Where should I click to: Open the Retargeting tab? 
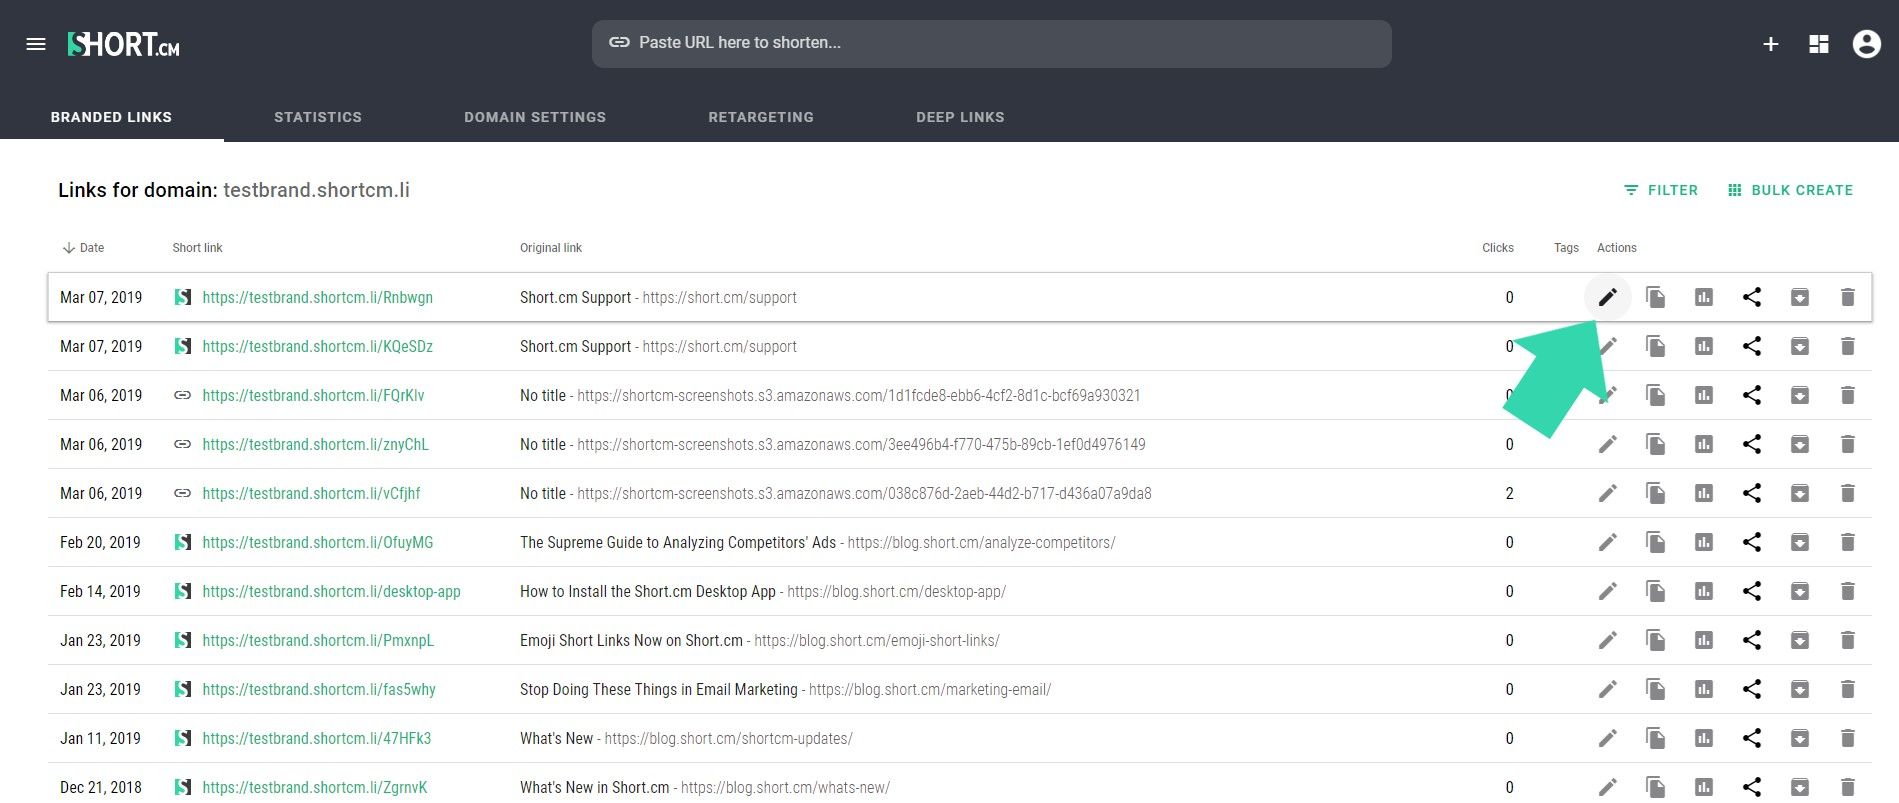761,117
